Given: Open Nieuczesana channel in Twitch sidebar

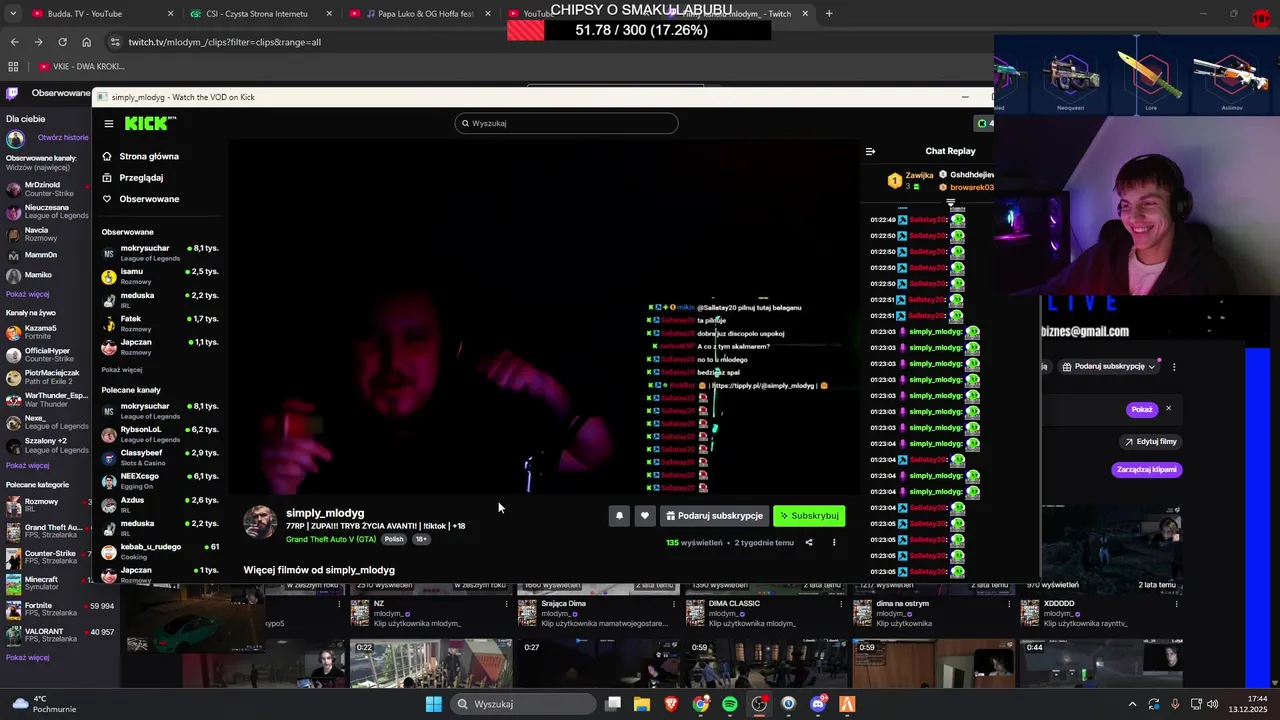Looking at the screenshot, I should [x=47, y=211].
